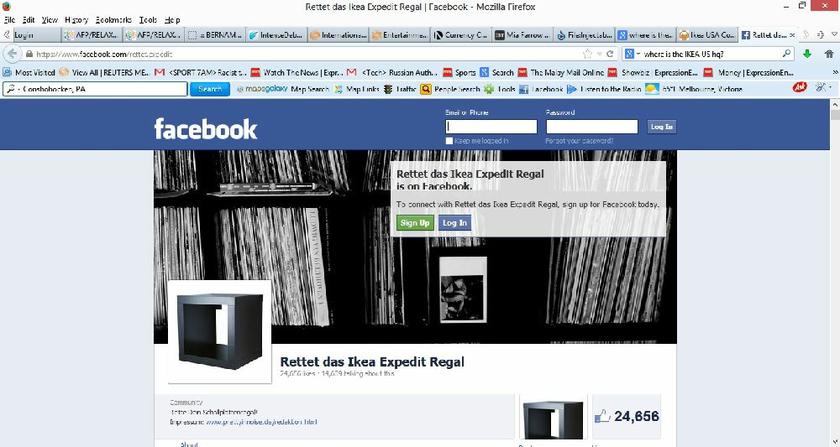This screenshot has width=840, height=447.
Task: Open the Traffic toolbar button
Action: point(400,89)
